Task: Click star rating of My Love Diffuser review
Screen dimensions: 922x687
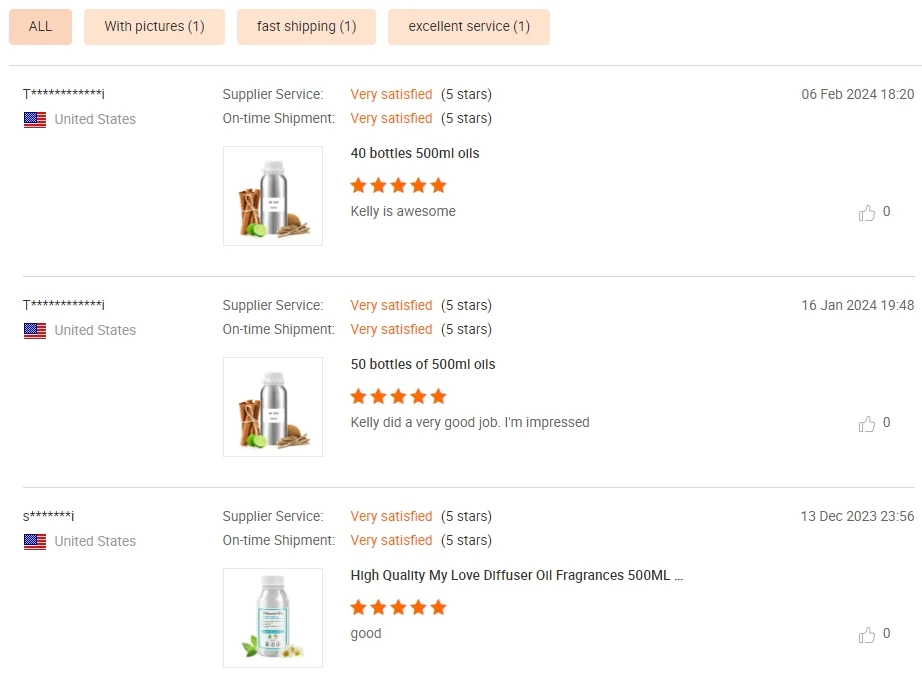Action: pos(398,607)
